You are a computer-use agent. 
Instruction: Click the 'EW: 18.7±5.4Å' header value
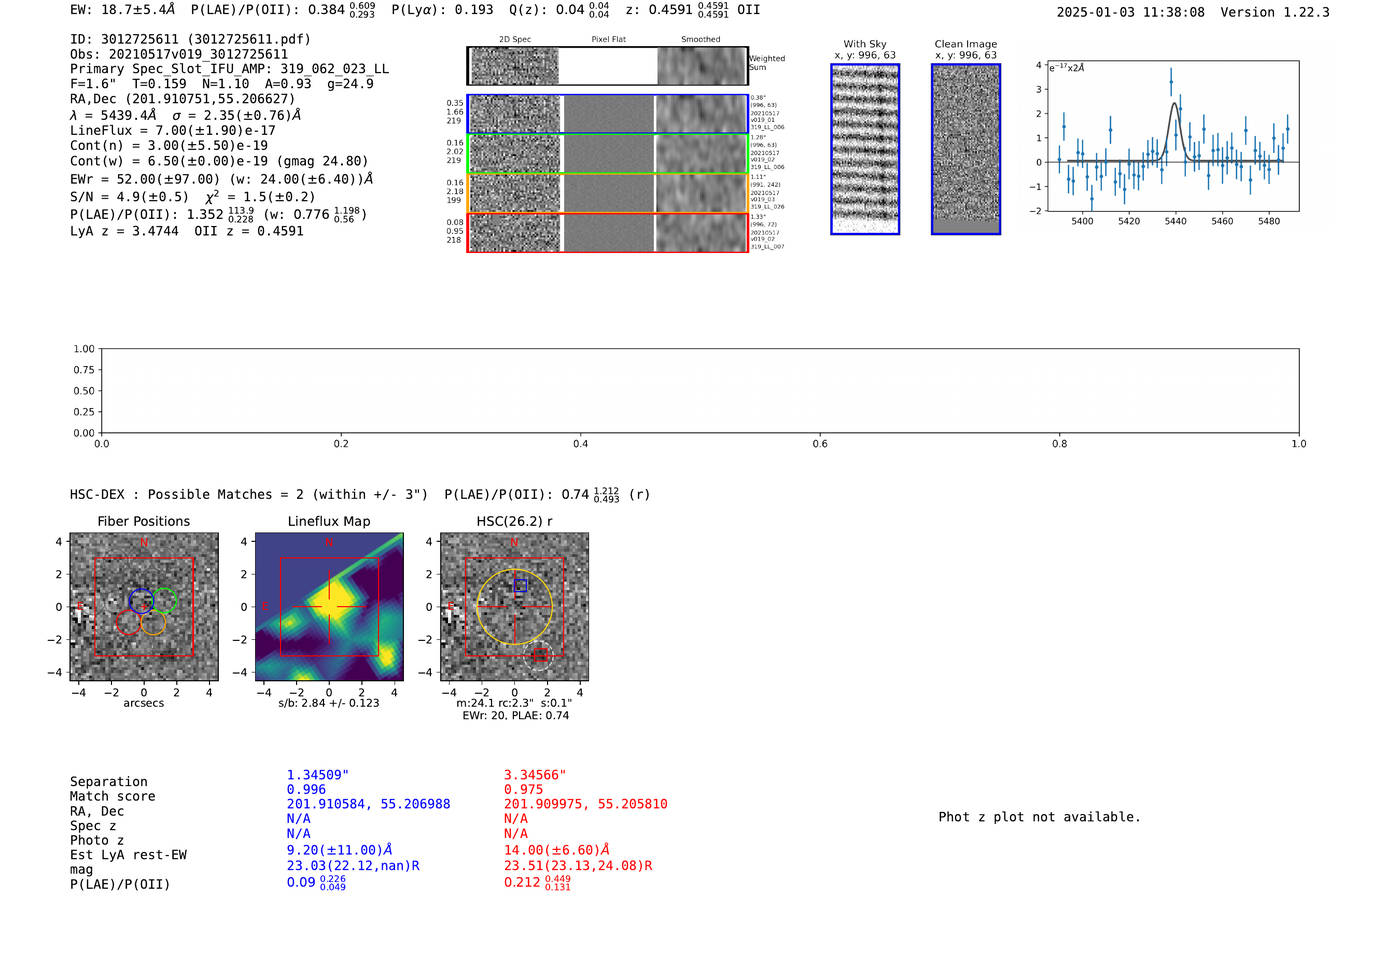[x=122, y=10]
